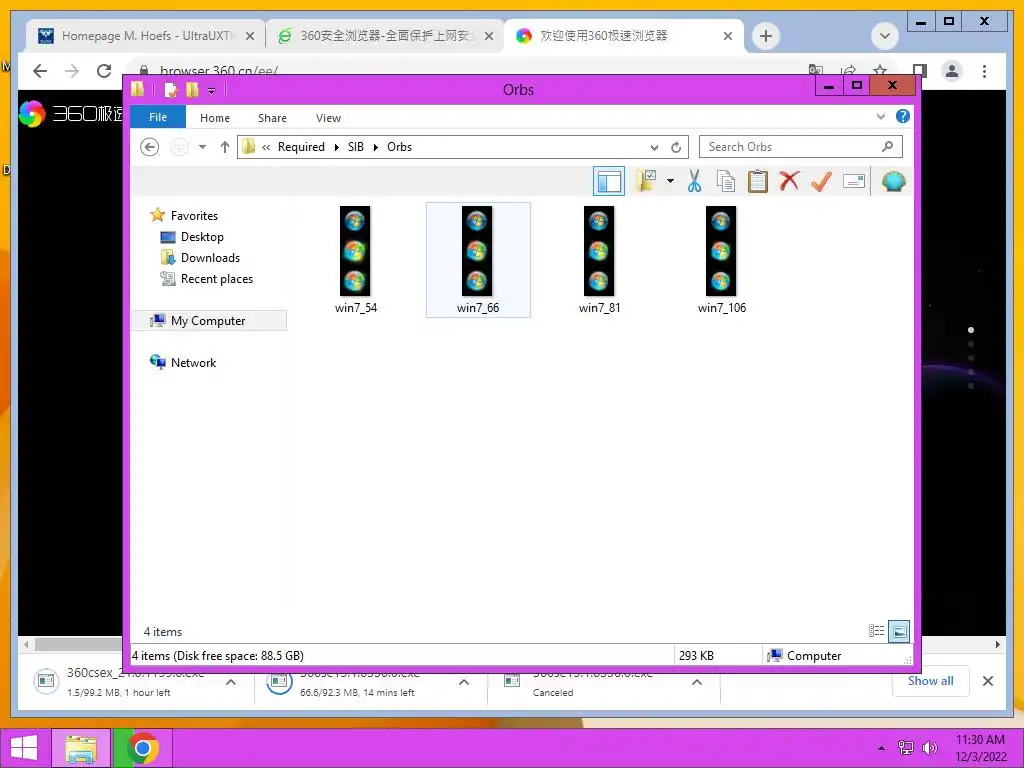Click browser back arrow button
This screenshot has width=1024, height=768.
coord(40,71)
